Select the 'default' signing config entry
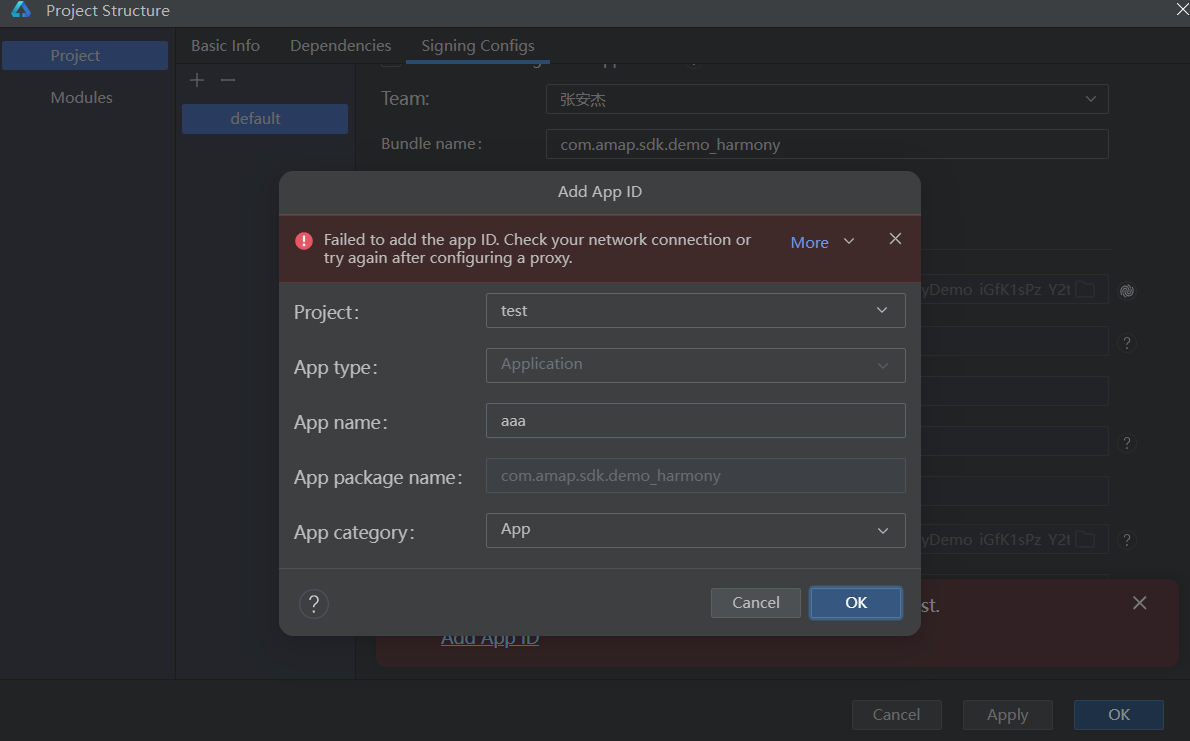 point(265,118)
